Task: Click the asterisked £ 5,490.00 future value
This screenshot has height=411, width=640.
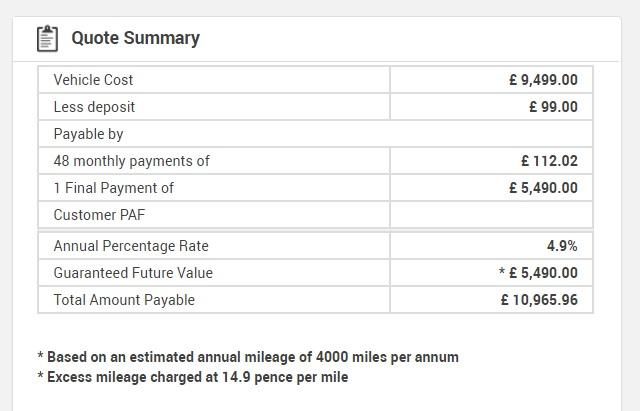Action: 538,273
